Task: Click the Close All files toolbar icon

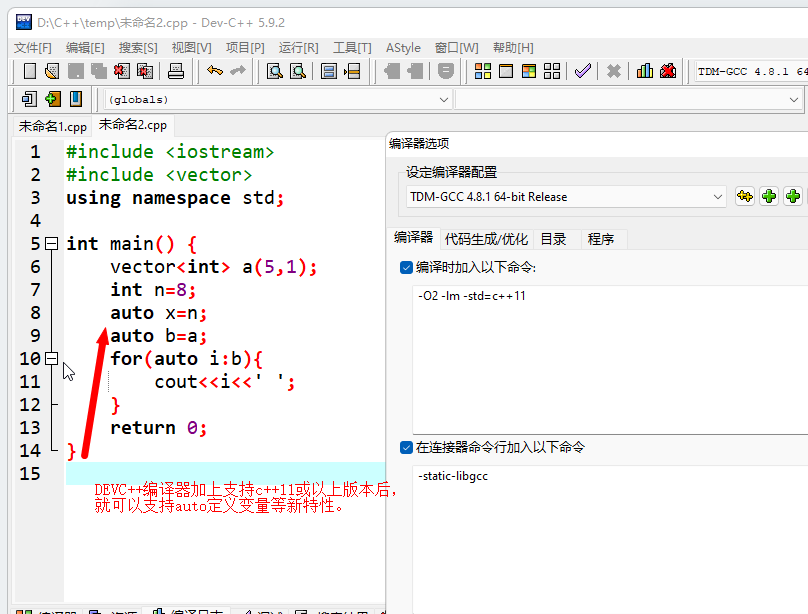Action: (x=145, y=71)
